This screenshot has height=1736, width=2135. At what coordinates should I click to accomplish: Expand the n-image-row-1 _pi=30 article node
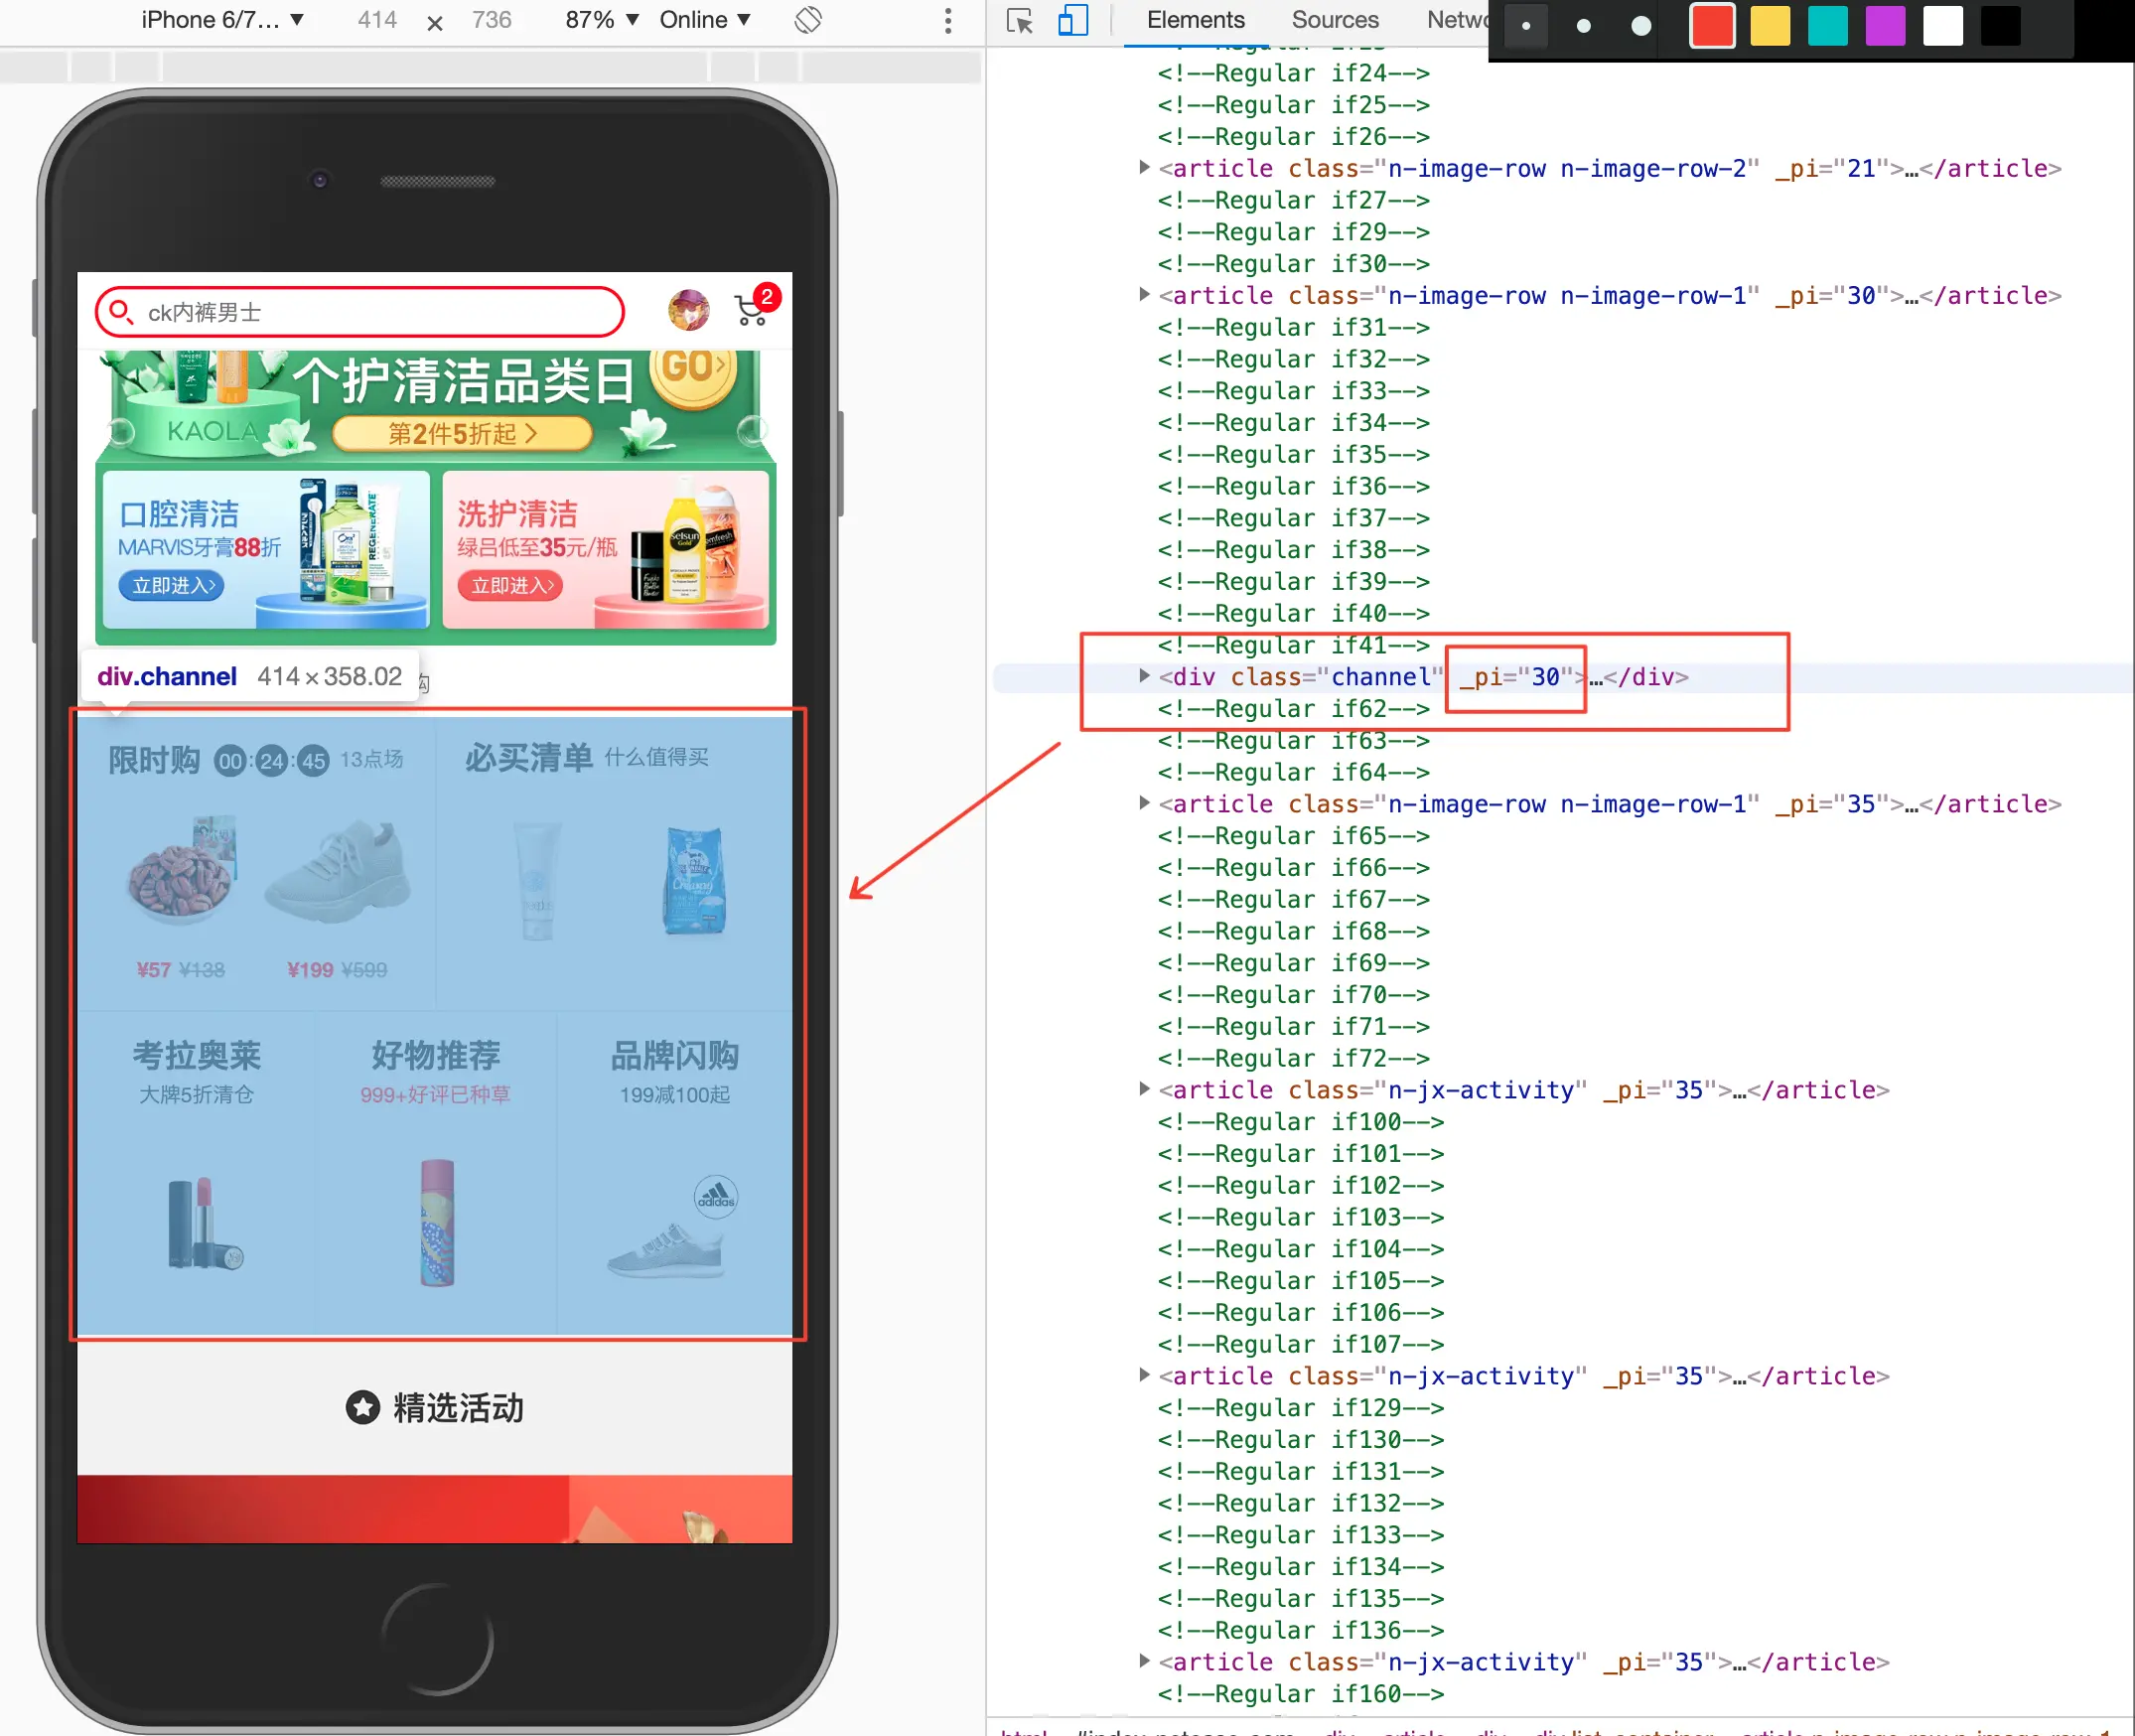(x=1144, y=294)
